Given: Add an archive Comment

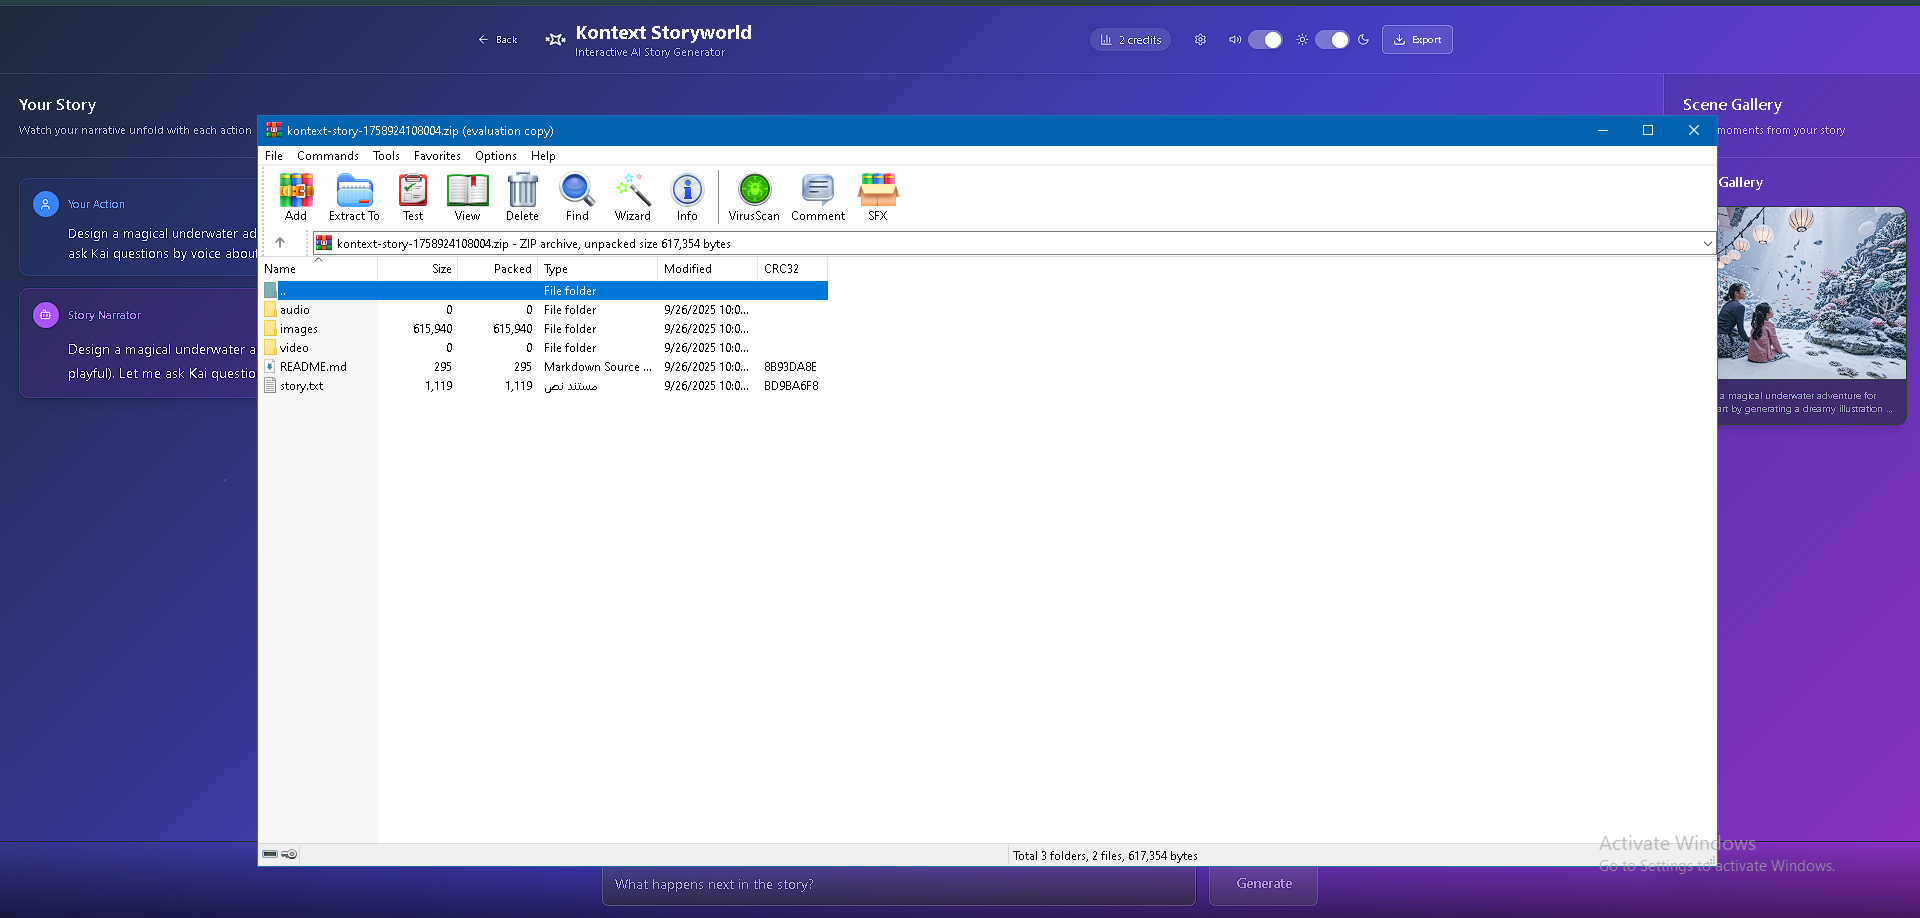Looking at the screenshot, I should (x=818, y=197).
